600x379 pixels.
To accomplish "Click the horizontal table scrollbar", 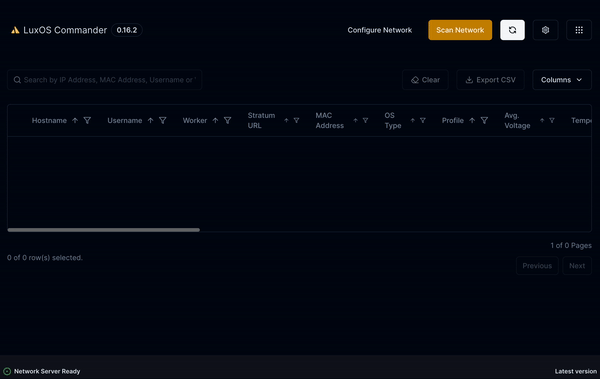I will 104,230.
